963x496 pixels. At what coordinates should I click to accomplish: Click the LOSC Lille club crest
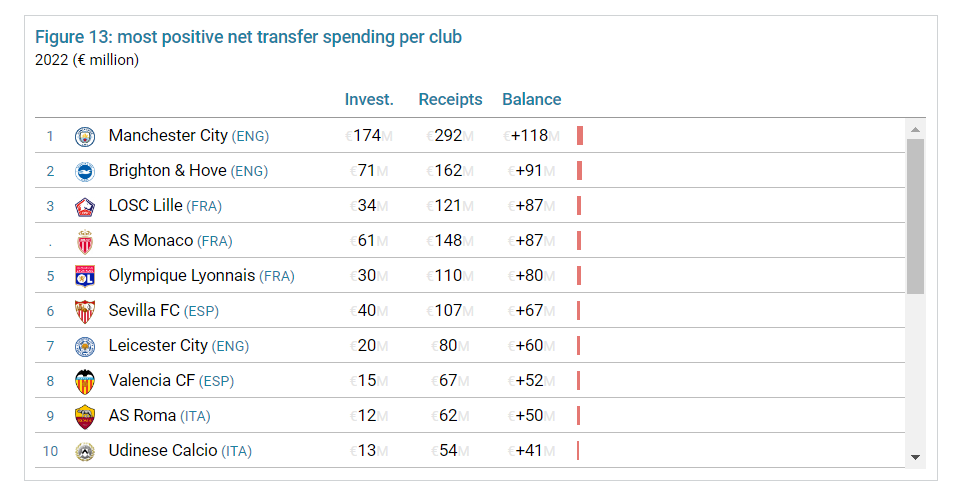(x=84, y=206)
